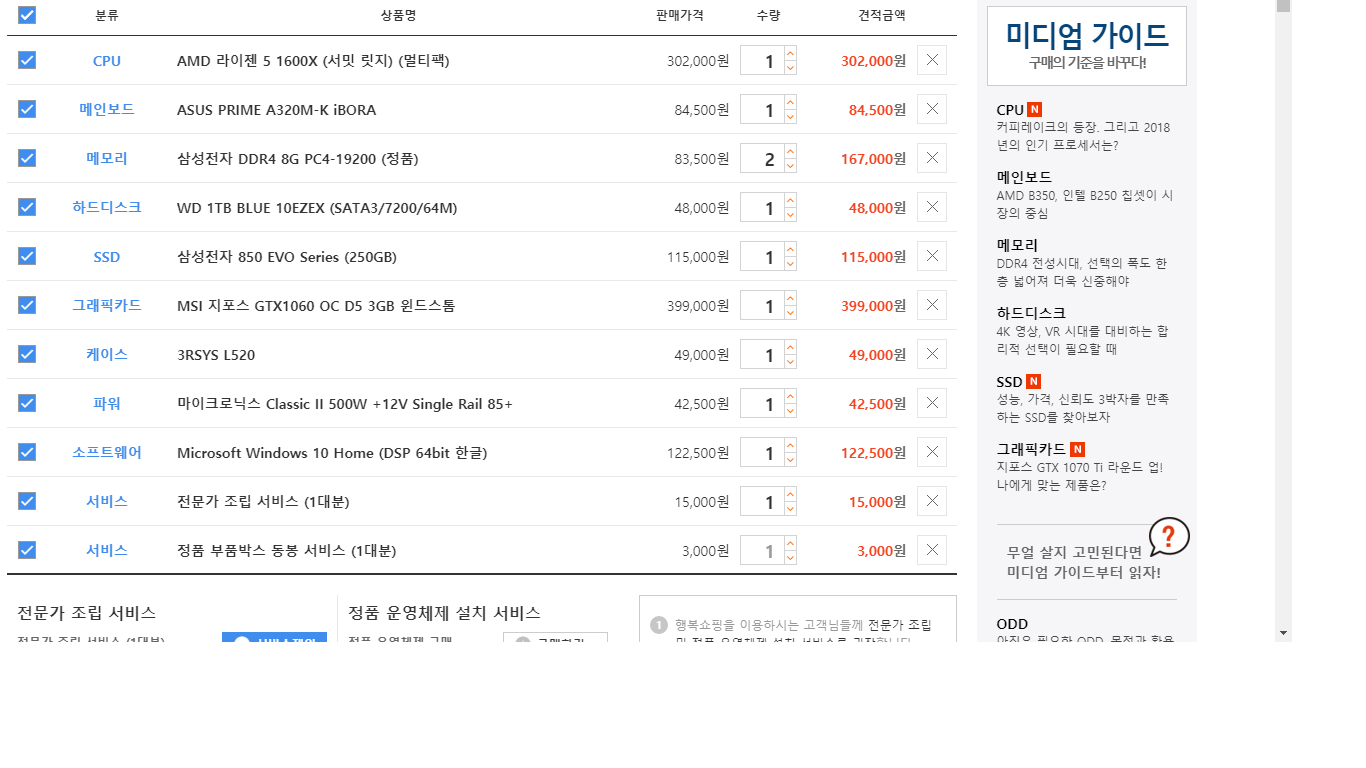Increase the 케이스 quantity with the up arrow
The height and width of the screenshot is (768, 1366).
790,347
